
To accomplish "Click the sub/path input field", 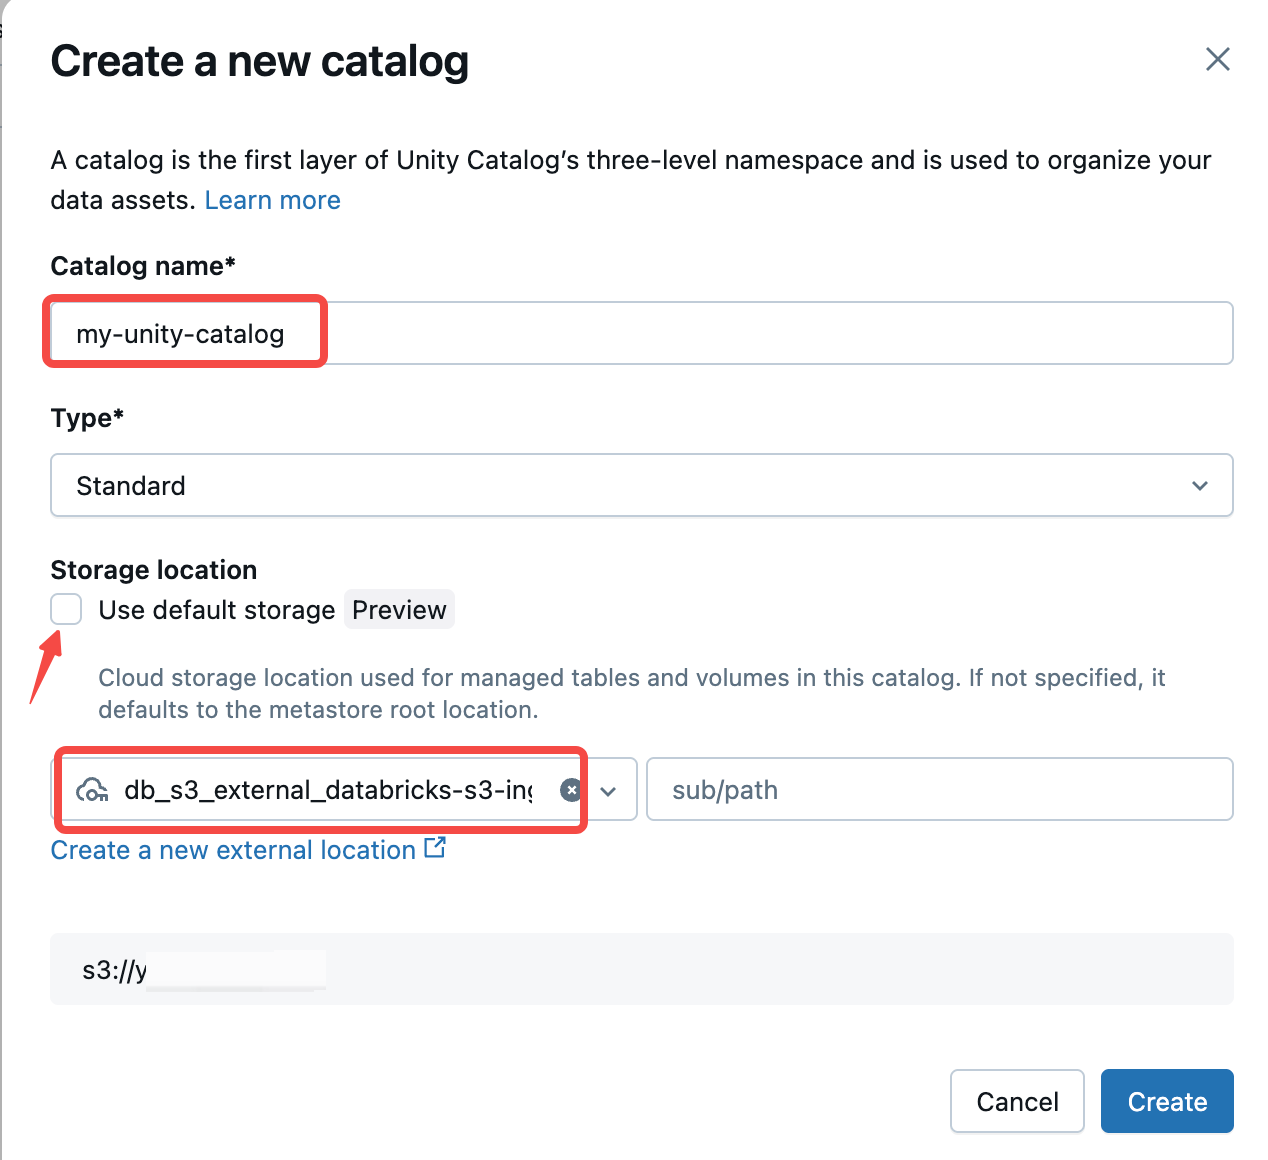I will pos(939,789).
